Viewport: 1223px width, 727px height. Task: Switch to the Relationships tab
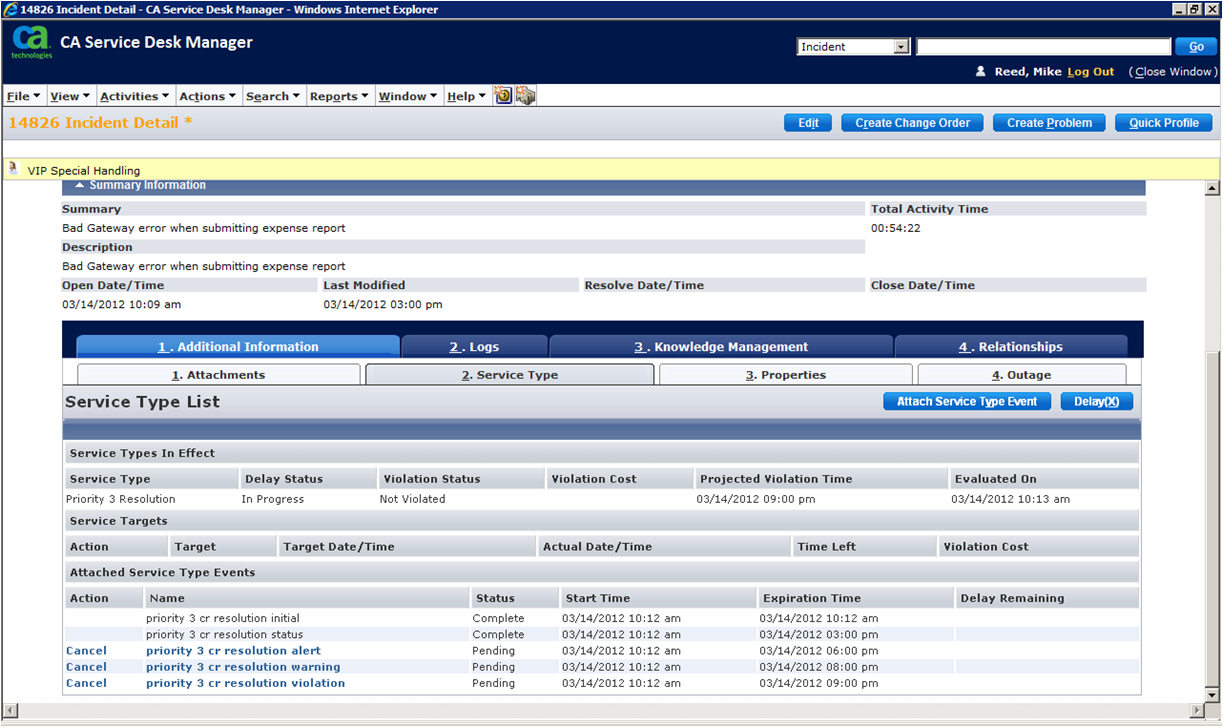coord(1011,347)
